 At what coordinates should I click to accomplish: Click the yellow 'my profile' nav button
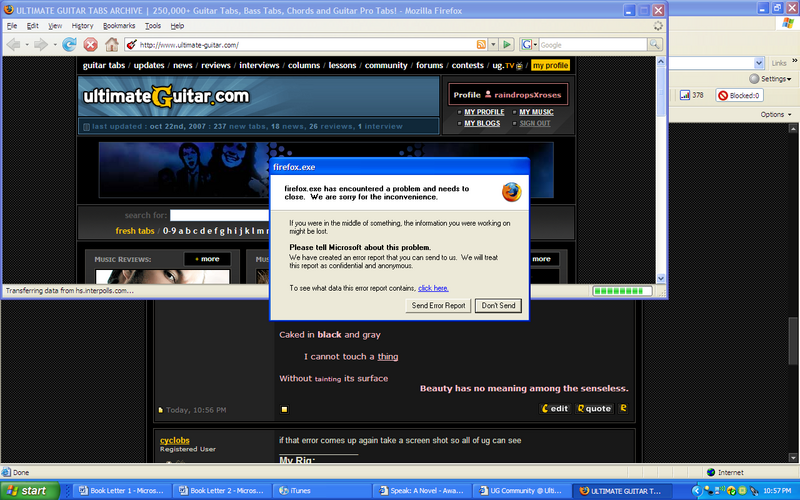tap(550, 65)
